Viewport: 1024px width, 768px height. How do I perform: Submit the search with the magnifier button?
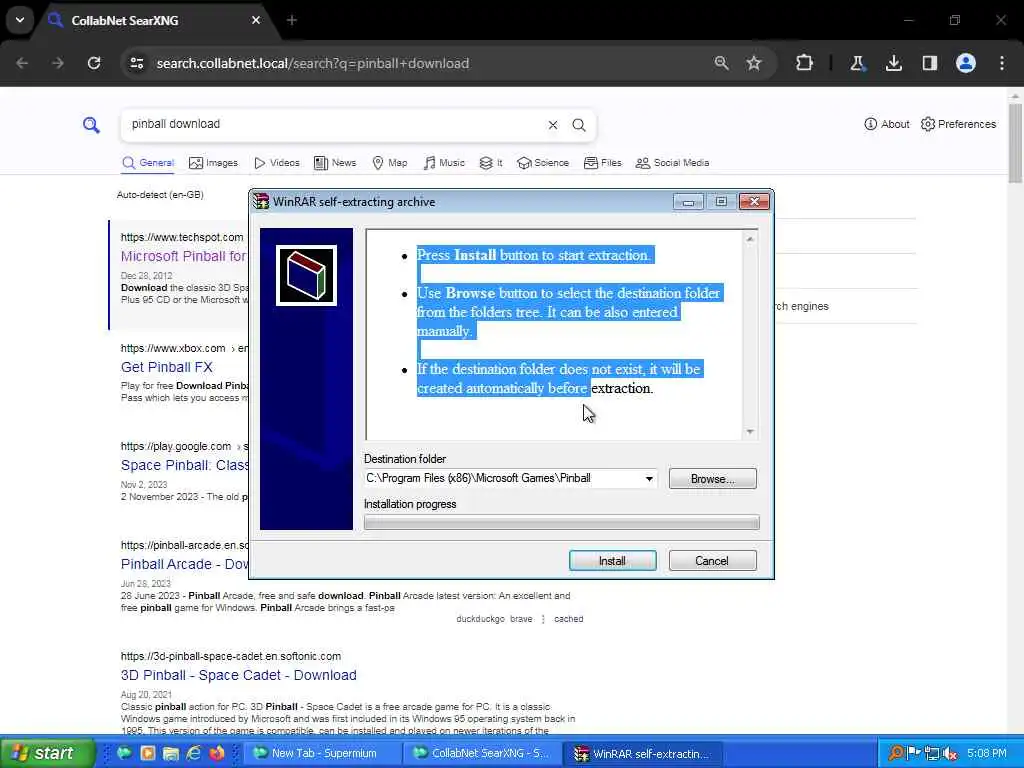pos(579,125)
